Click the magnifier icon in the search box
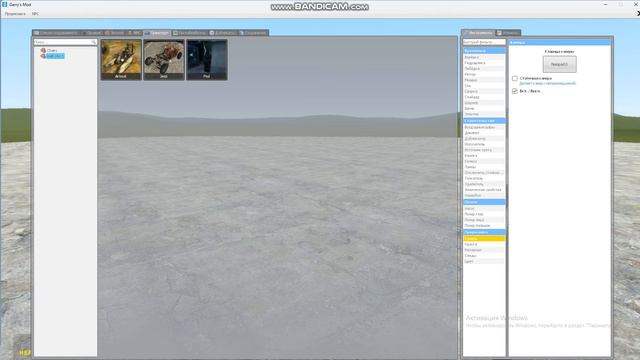The width and height of the screenshot is (640, 360). click(93, 42)
